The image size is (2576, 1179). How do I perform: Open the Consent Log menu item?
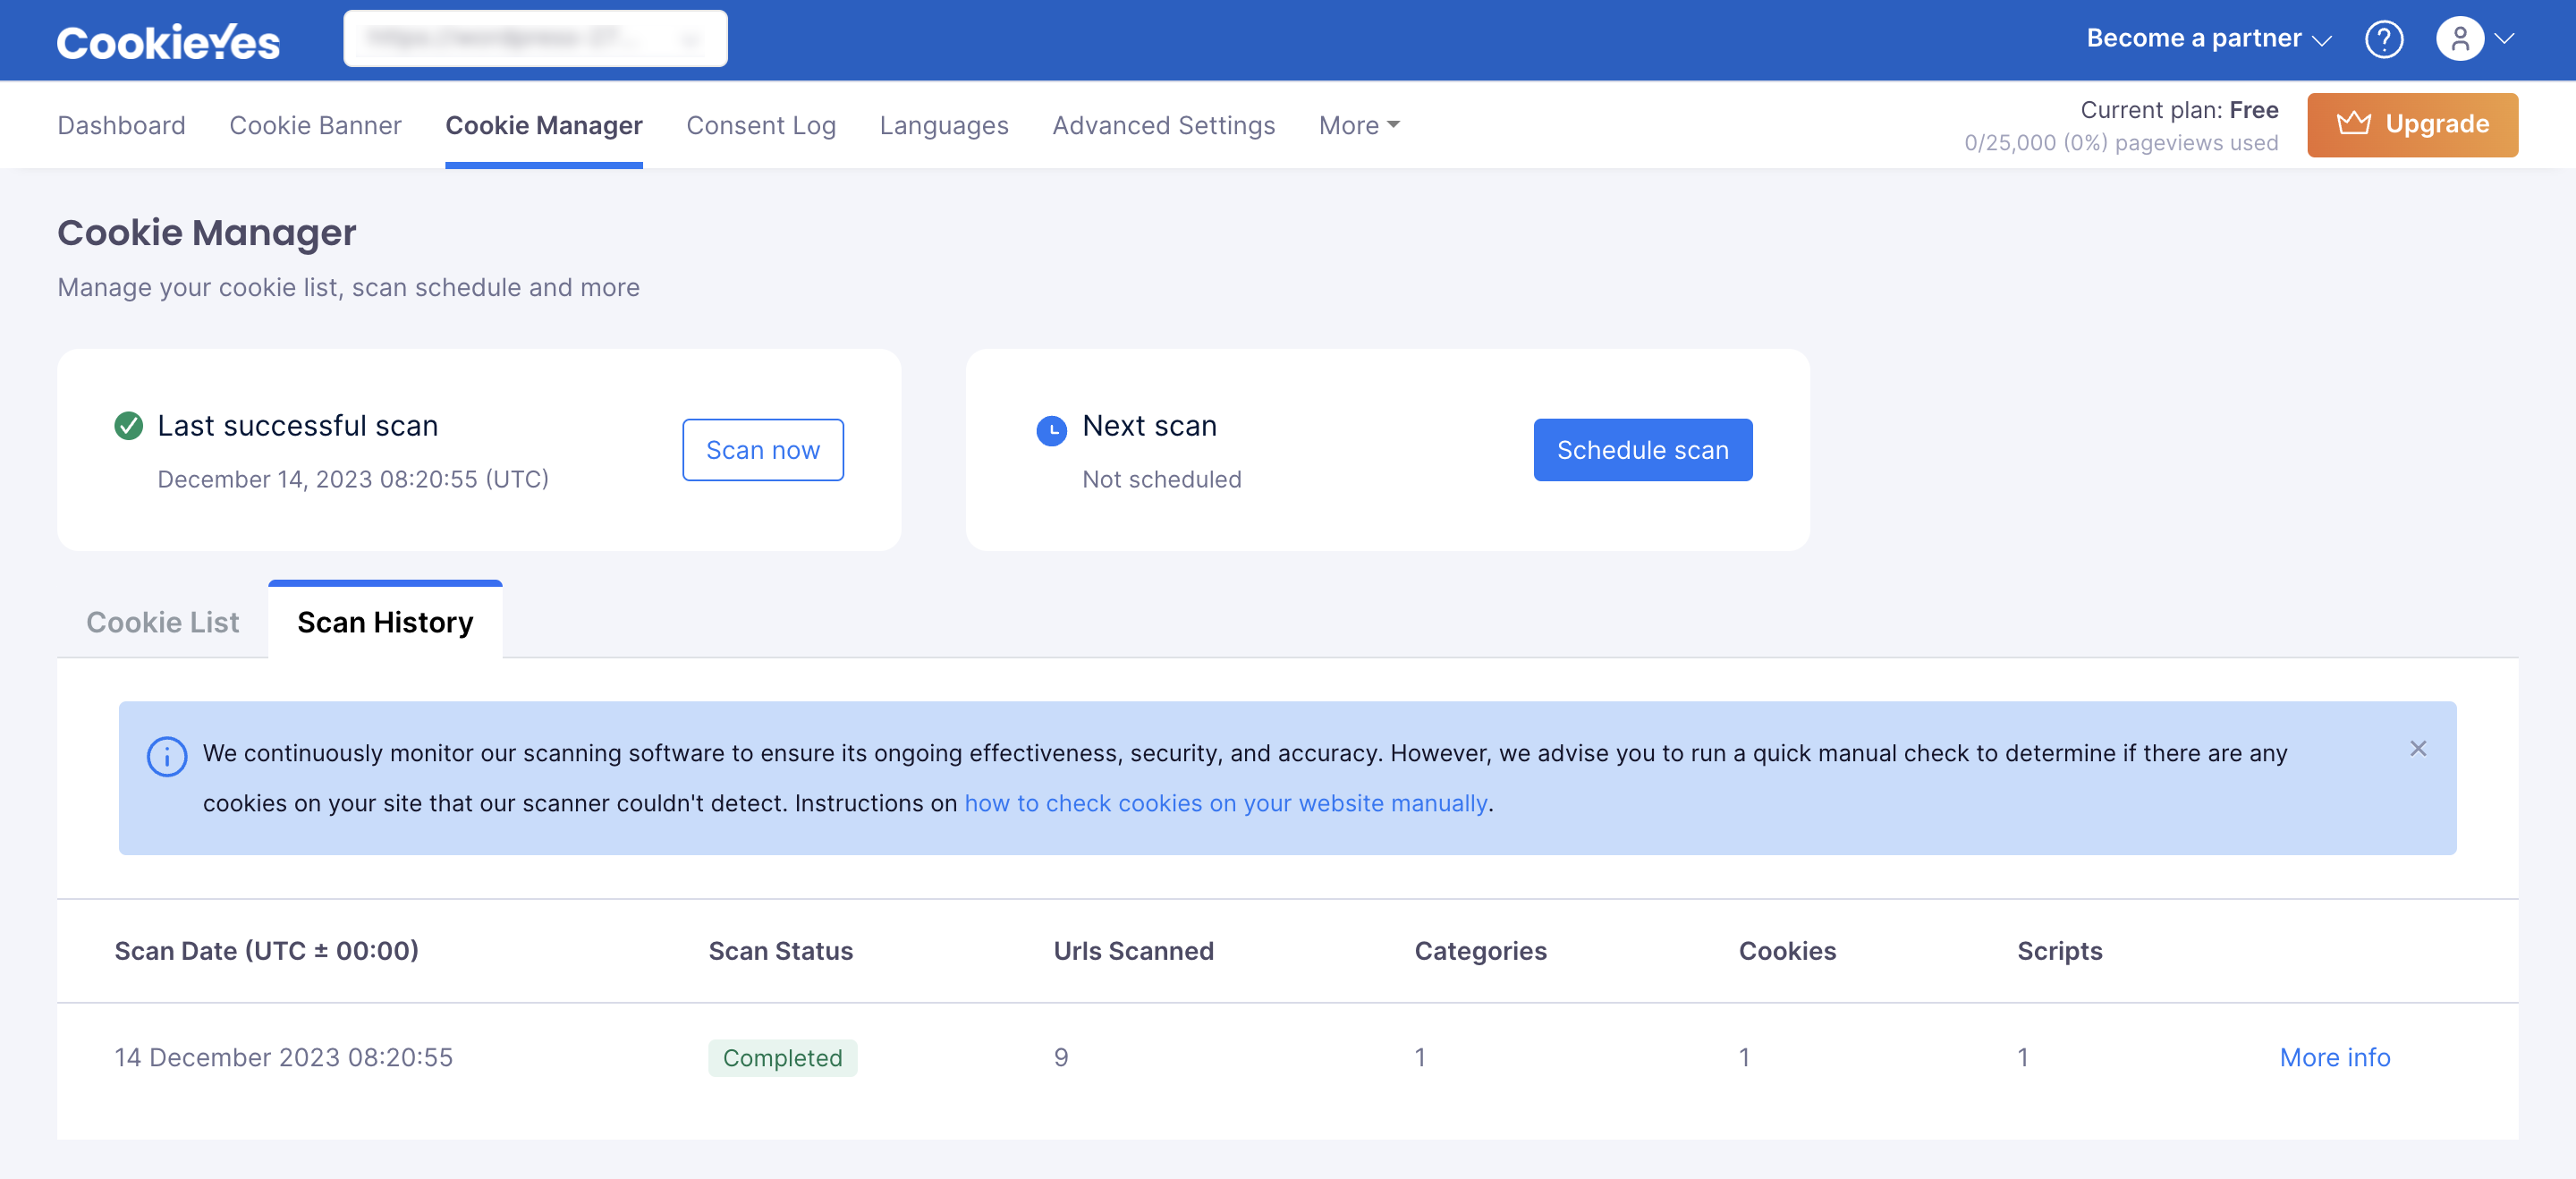coord(760,125)
